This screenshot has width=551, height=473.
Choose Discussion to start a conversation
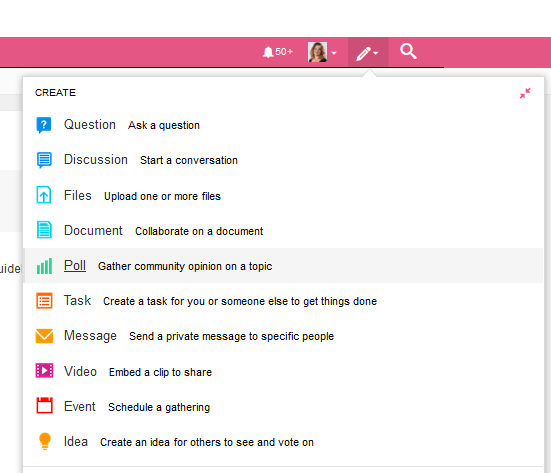tap(96, 160)
